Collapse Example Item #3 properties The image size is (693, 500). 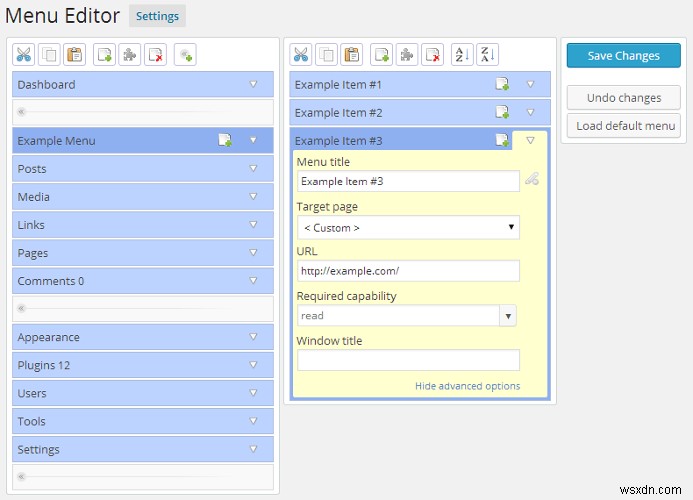point(530,141)
